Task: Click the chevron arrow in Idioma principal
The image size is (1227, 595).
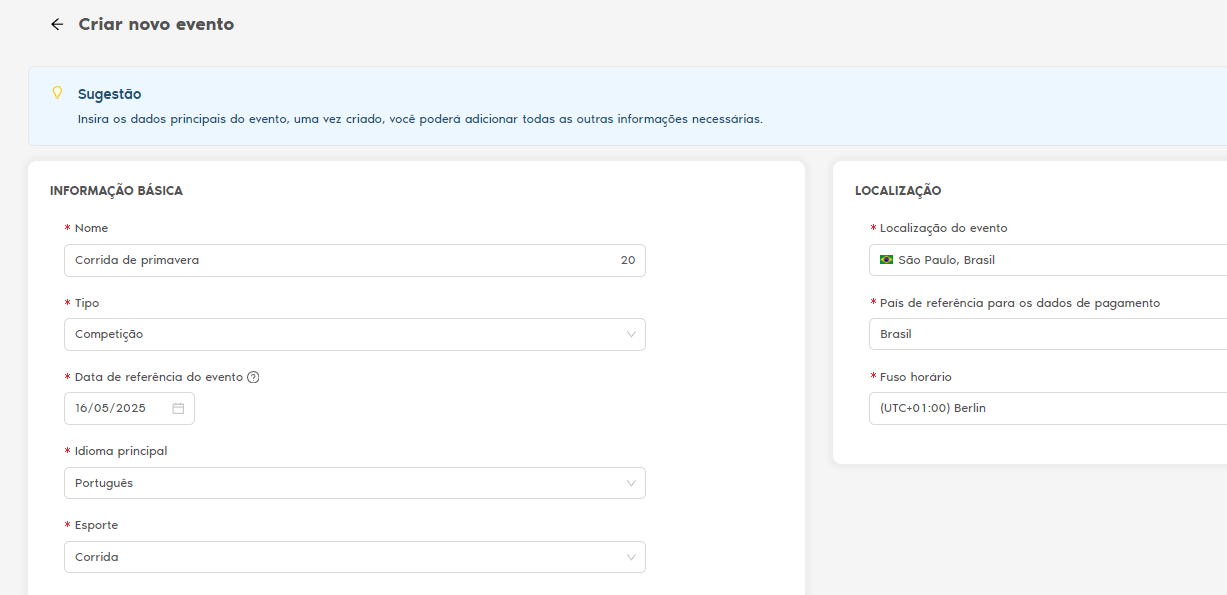Action: pyautogui.click(x=631, y=483)
